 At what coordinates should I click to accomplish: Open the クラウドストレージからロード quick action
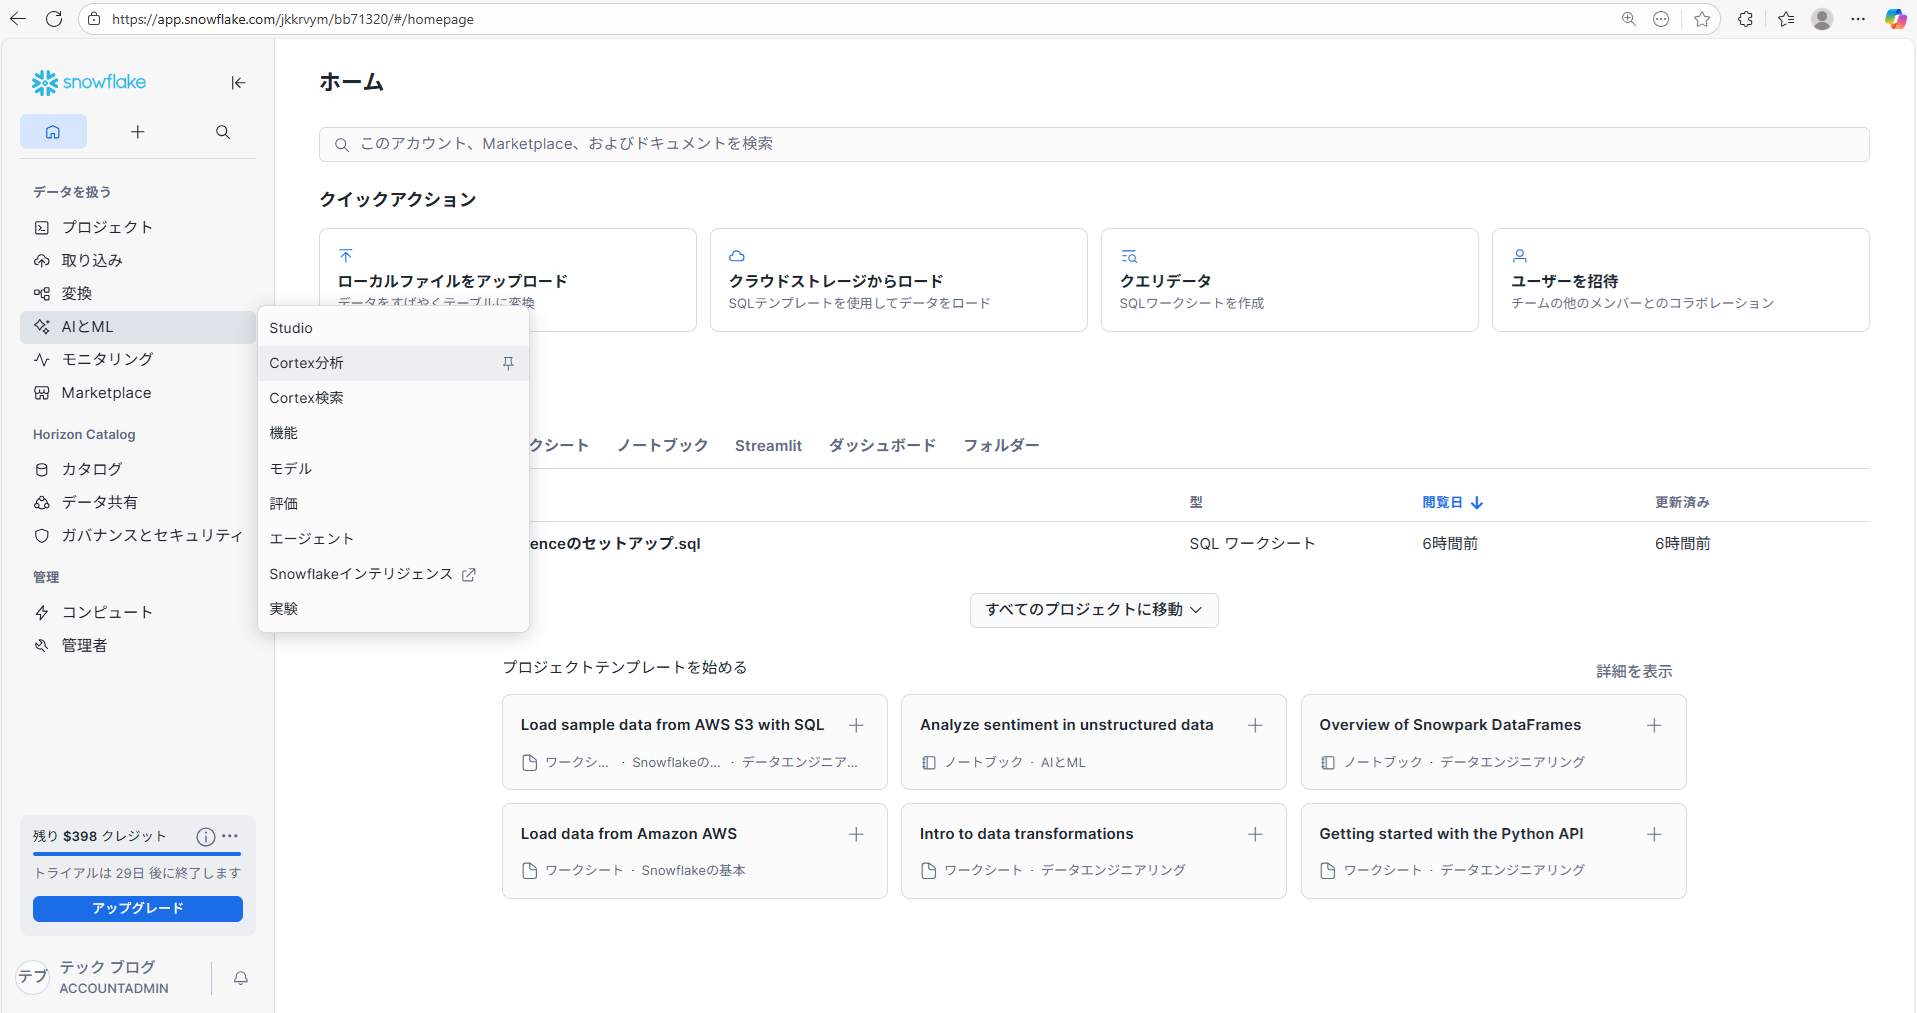(x=898, y=280)
